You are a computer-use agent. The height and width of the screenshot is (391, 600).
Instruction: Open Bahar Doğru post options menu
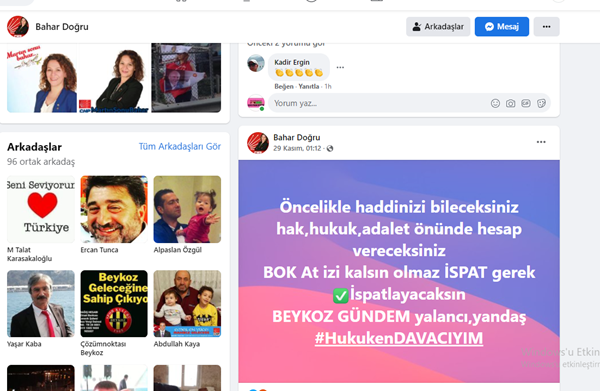tap(541, 142)
